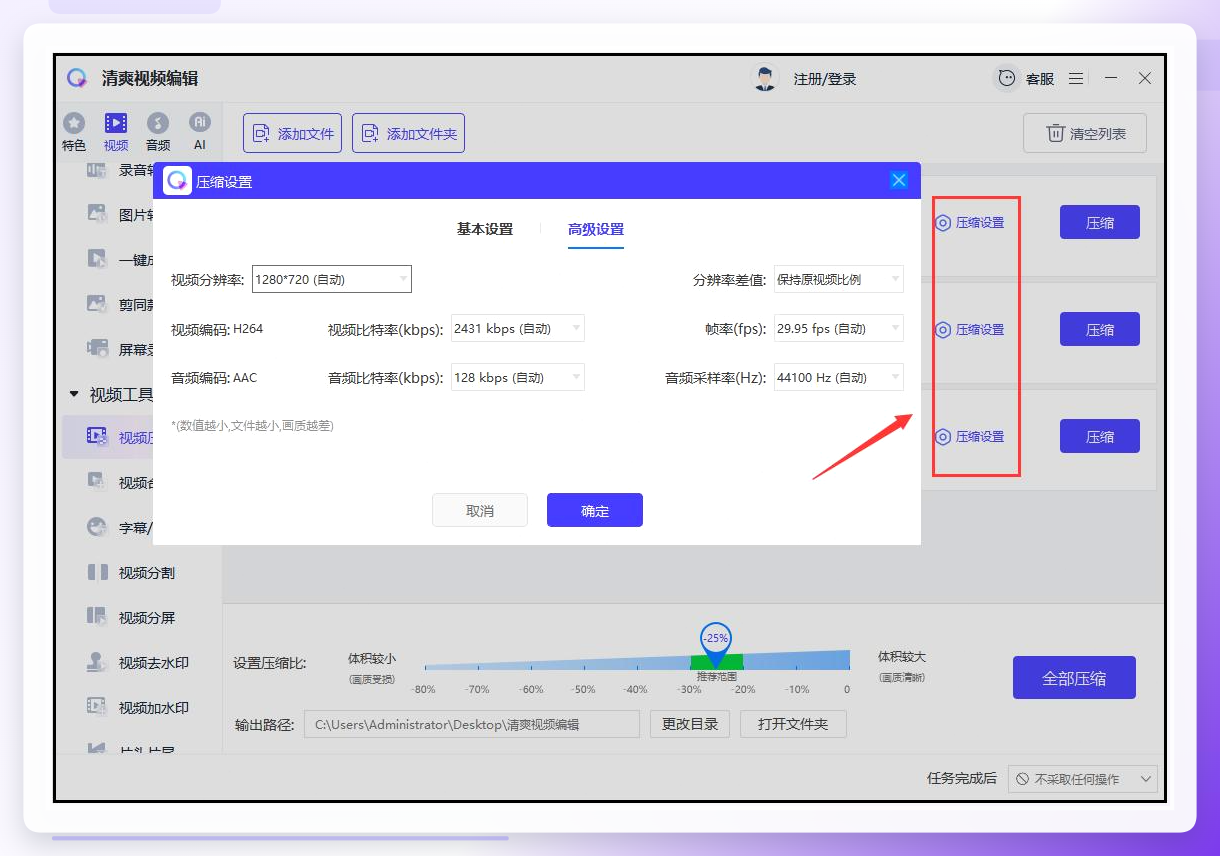Open the 视频比特率 2431 kbps dropdown
Image resolution: width=1220 pixels, height=856 pixels.
click(x=518, y=328)
